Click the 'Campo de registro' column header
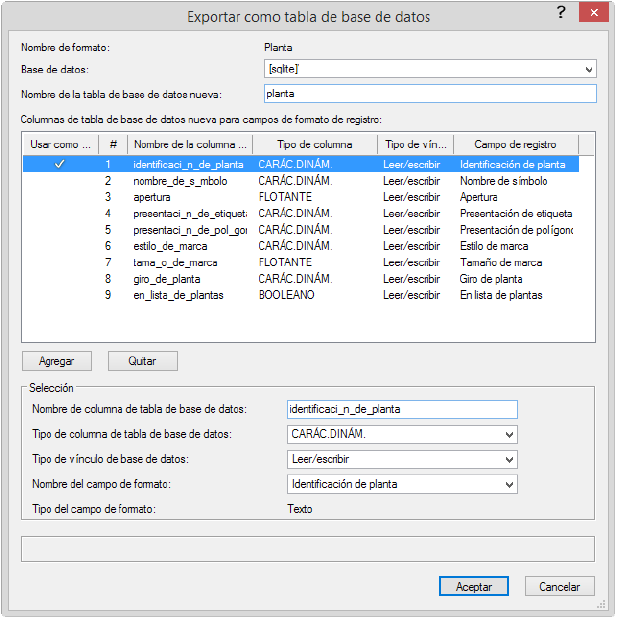The width and height of the screenshot is (617, 618). (x=516, y=144)
